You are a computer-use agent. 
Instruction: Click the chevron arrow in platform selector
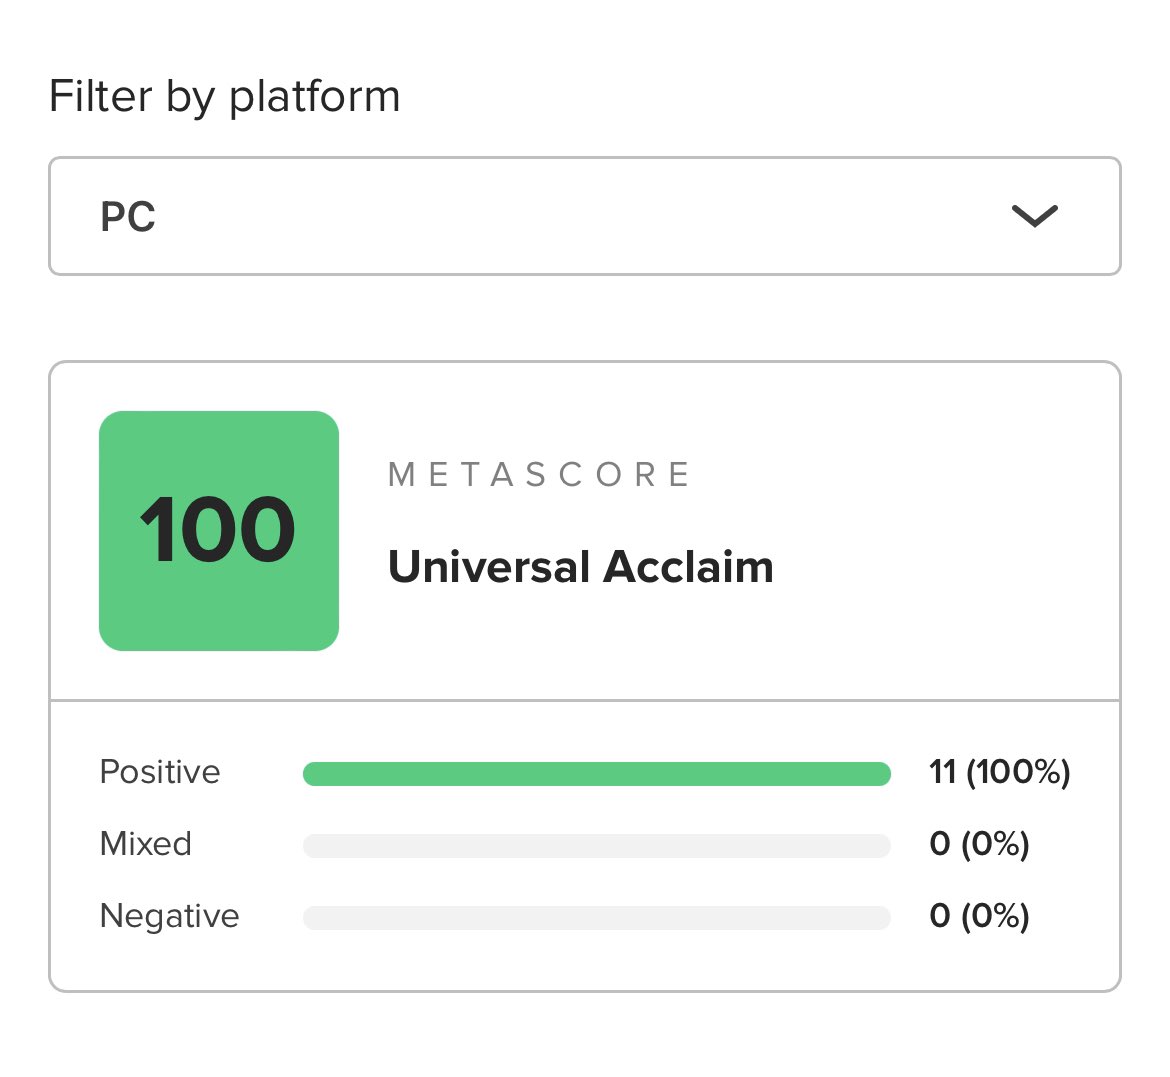[1034, 216]
